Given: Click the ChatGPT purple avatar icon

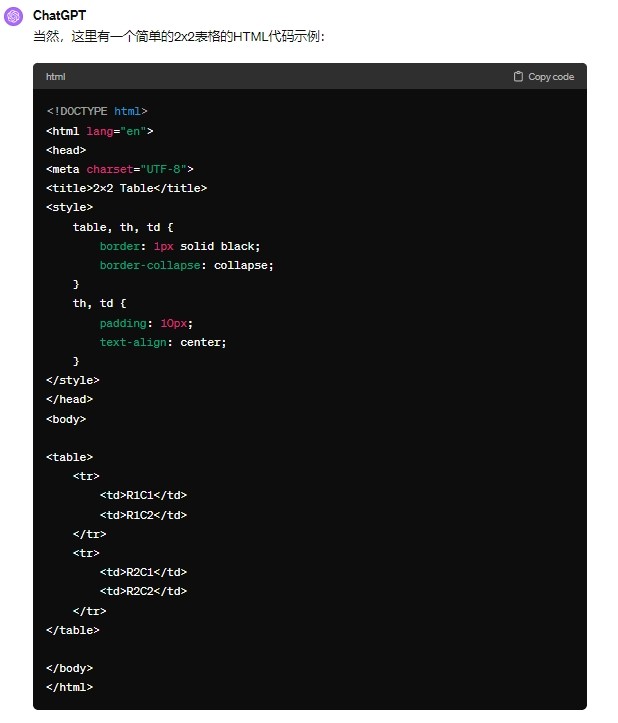Looking at the screenshot, I should tap(13, 17).
